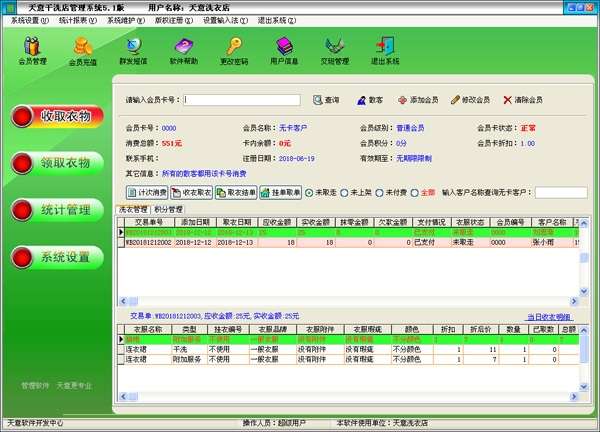Click the member card number input field
This screenshot has height=432, width=600.
pos(243,100)
